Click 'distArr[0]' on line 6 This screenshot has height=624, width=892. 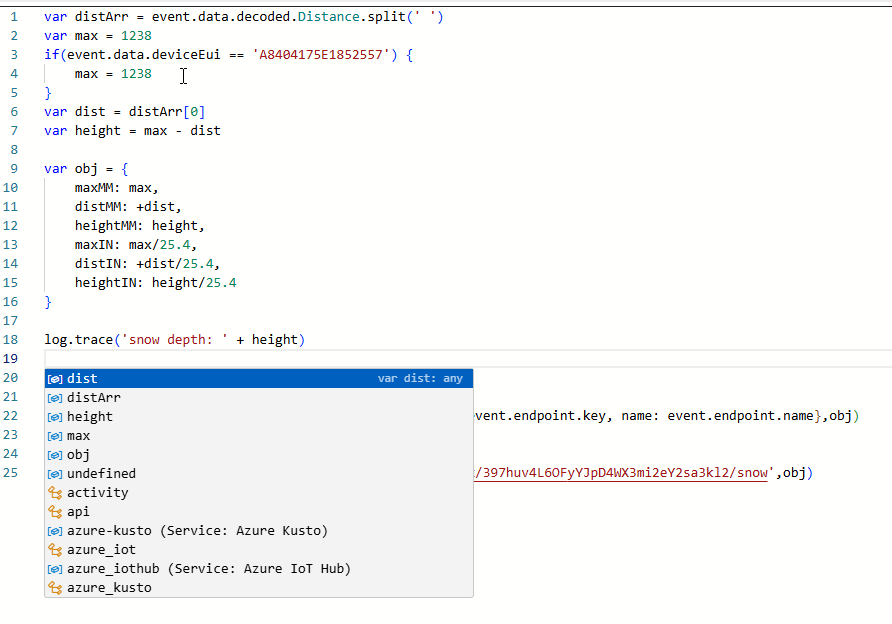(x=167, y=111)
